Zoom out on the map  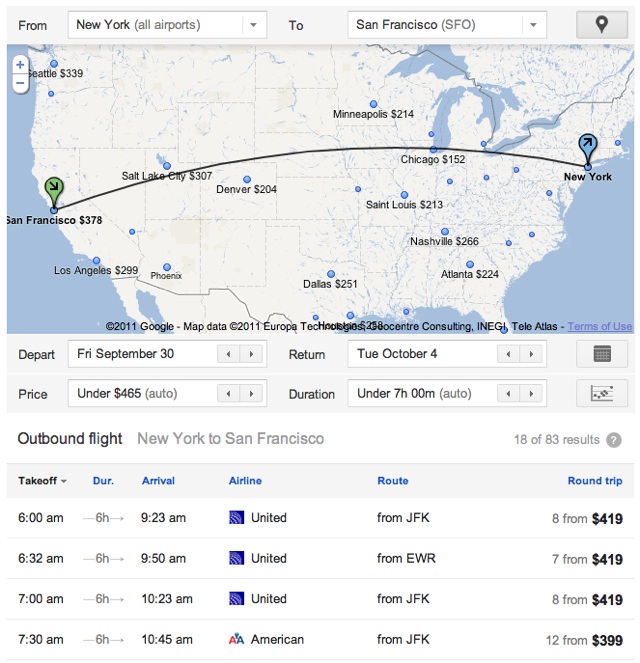[x=20, y=81]
